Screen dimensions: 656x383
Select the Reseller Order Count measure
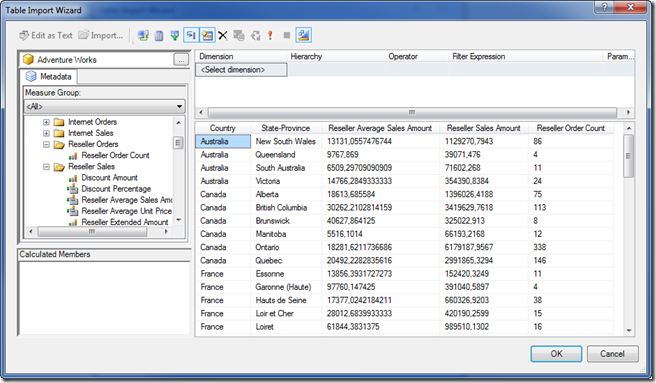coord(115,156)
